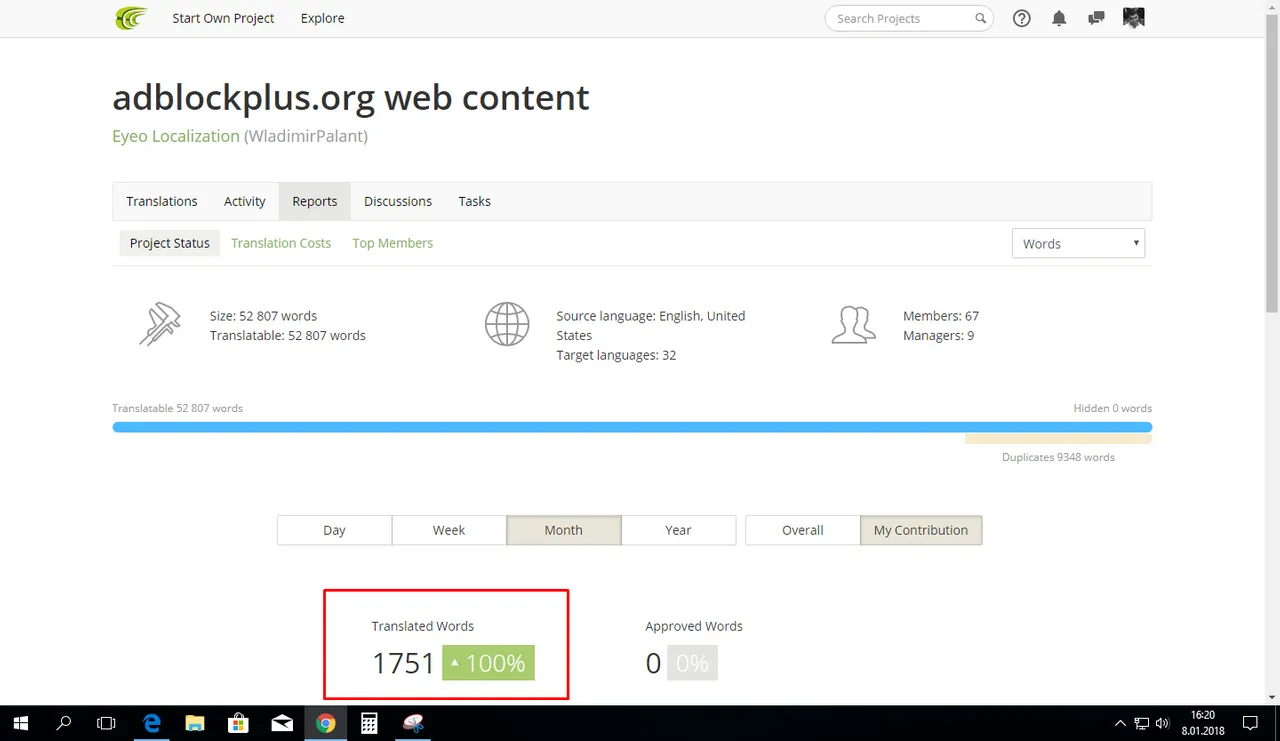Click the members people icon

click(853, 325)
